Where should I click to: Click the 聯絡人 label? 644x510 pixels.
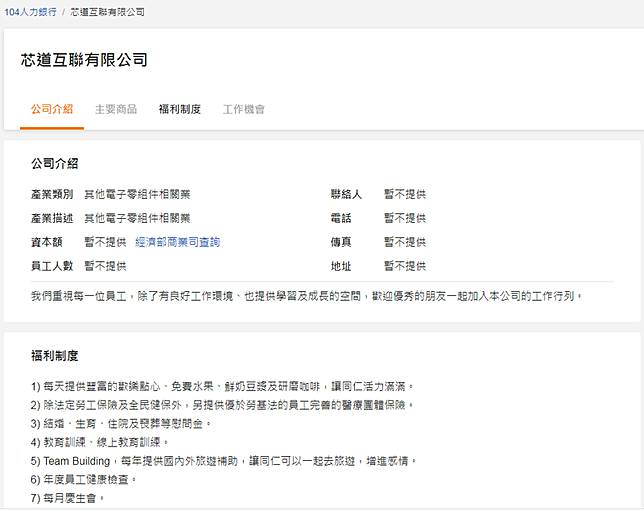(346, 194)
